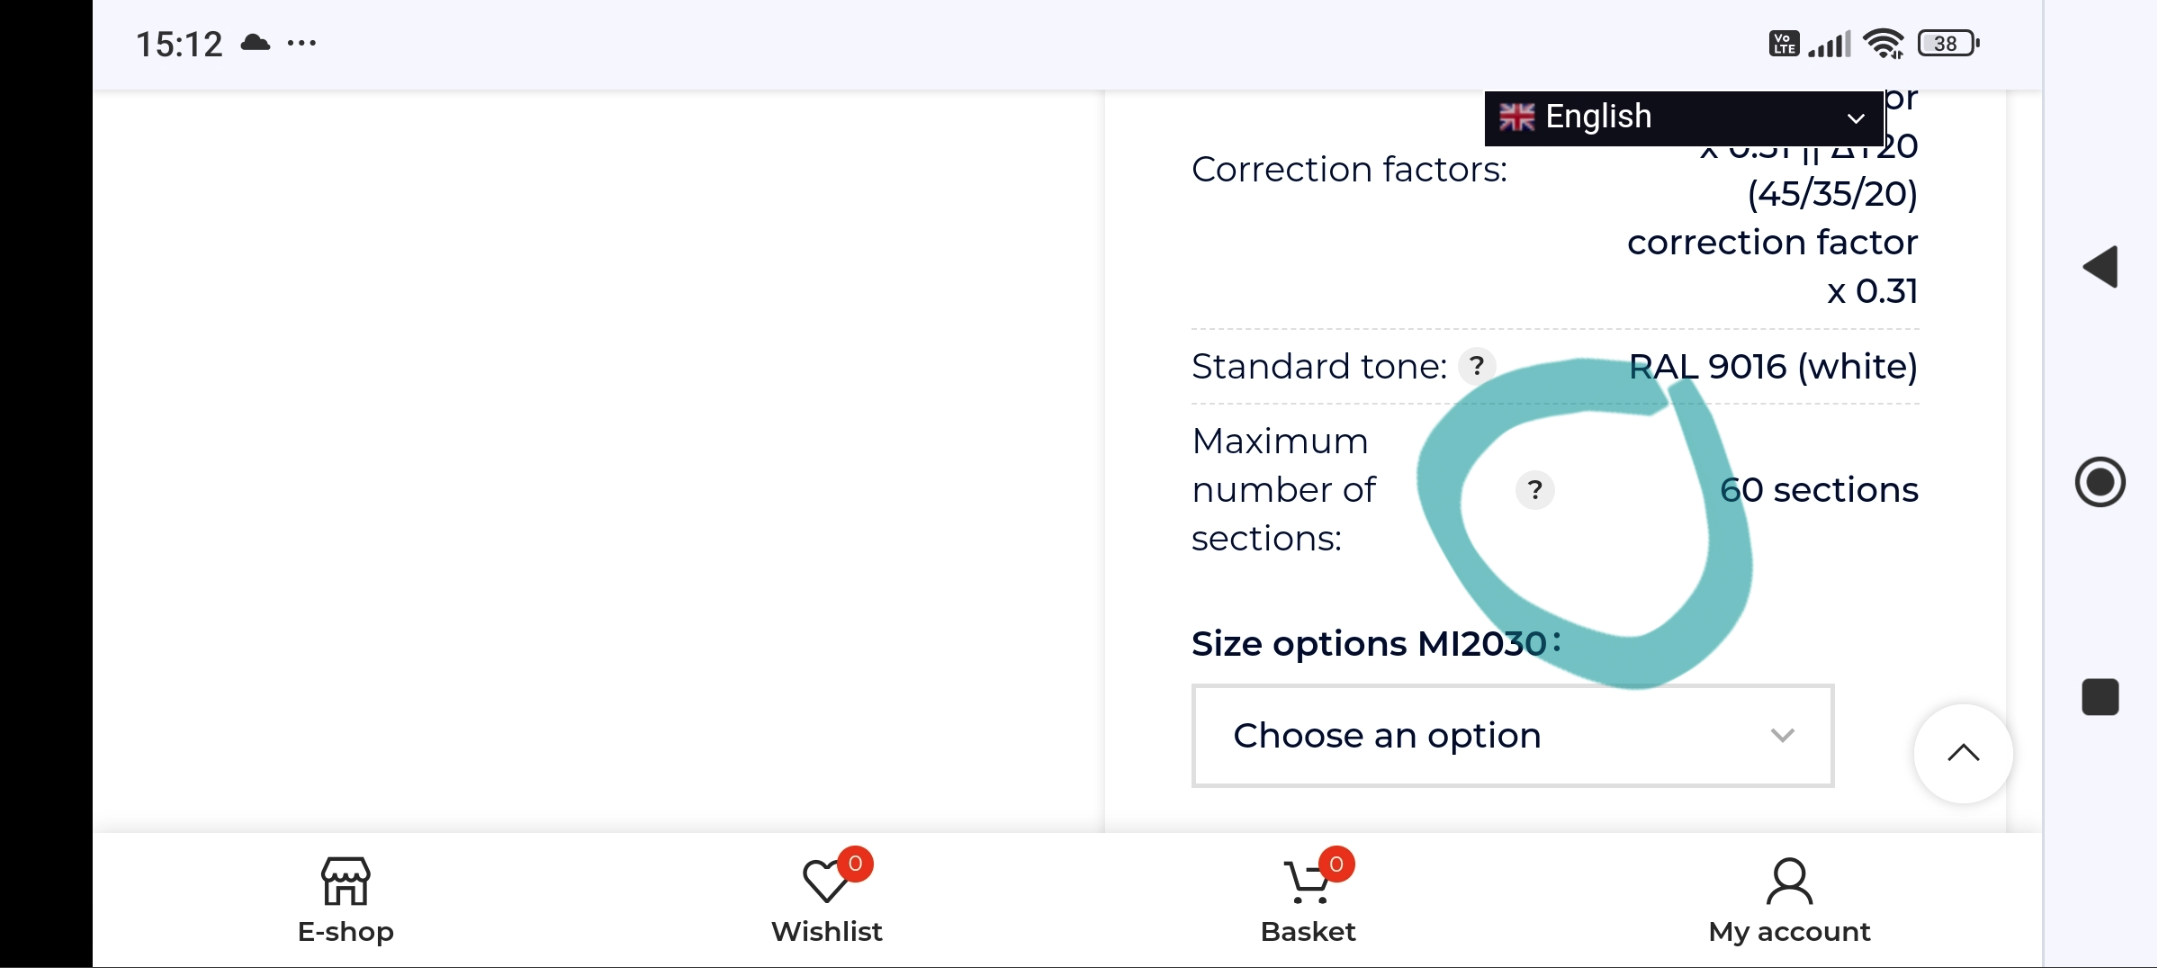The image size is (2157, 968).
Task: Open My account profile icon
Action: pyautogui.click(x=1789, y=881)
